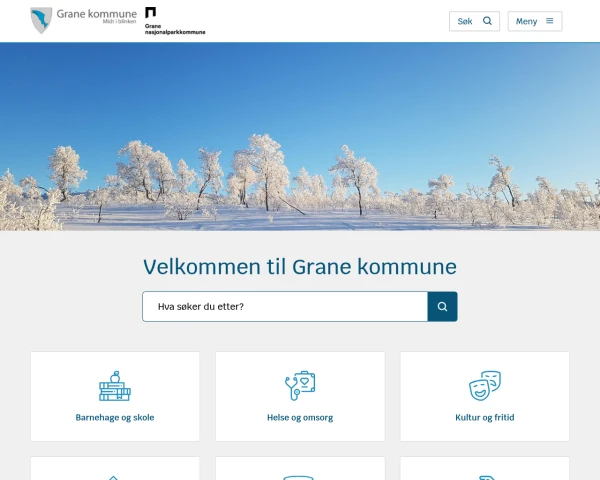Viewport: 600px width, 480px height.
Task: Submit search with the dark magnifier button
Action: point(442,307)
